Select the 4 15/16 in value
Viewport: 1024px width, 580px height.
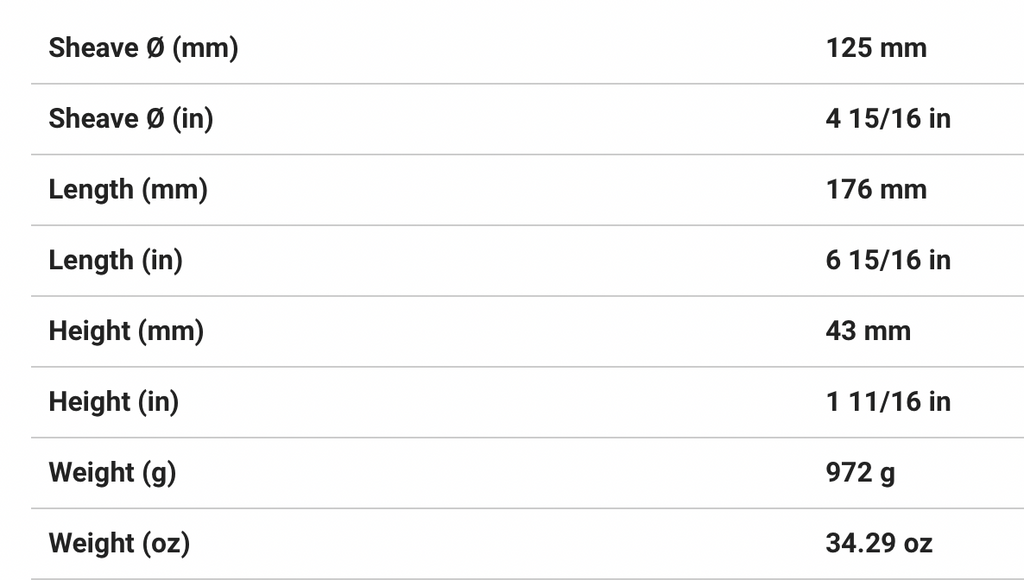pos(888,119)
